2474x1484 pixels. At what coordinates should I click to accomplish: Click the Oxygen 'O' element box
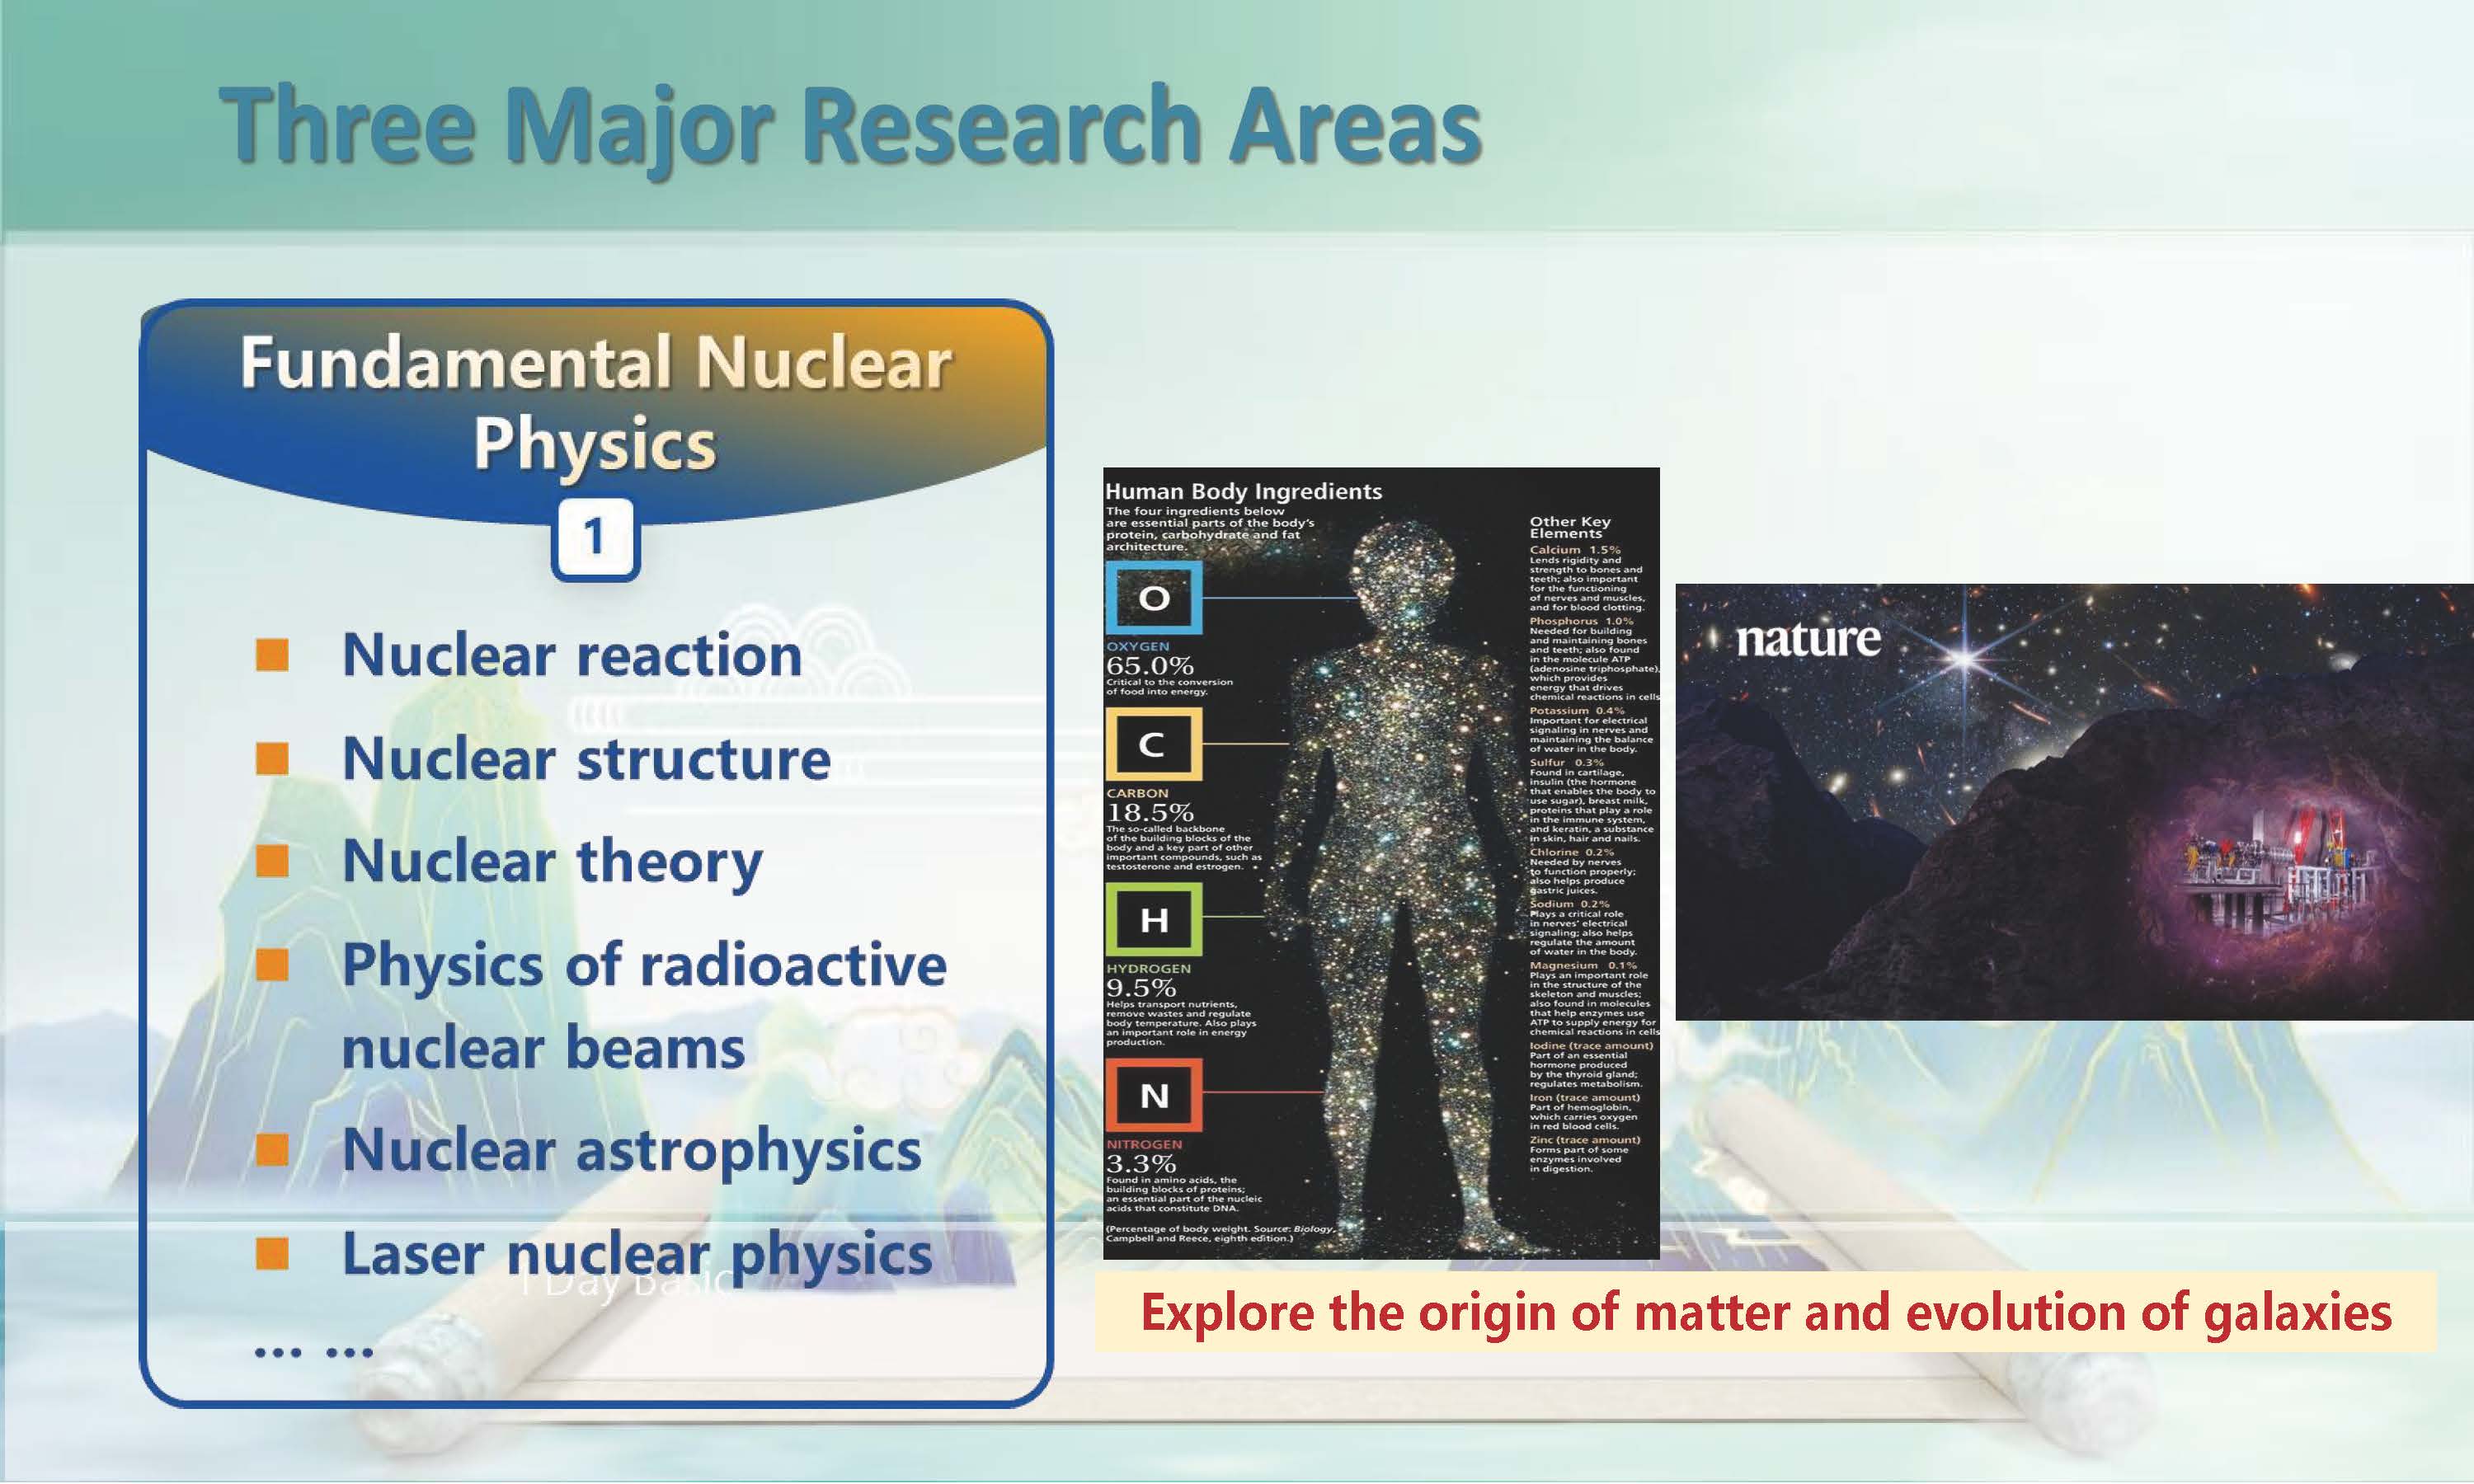coord(1154,597)
